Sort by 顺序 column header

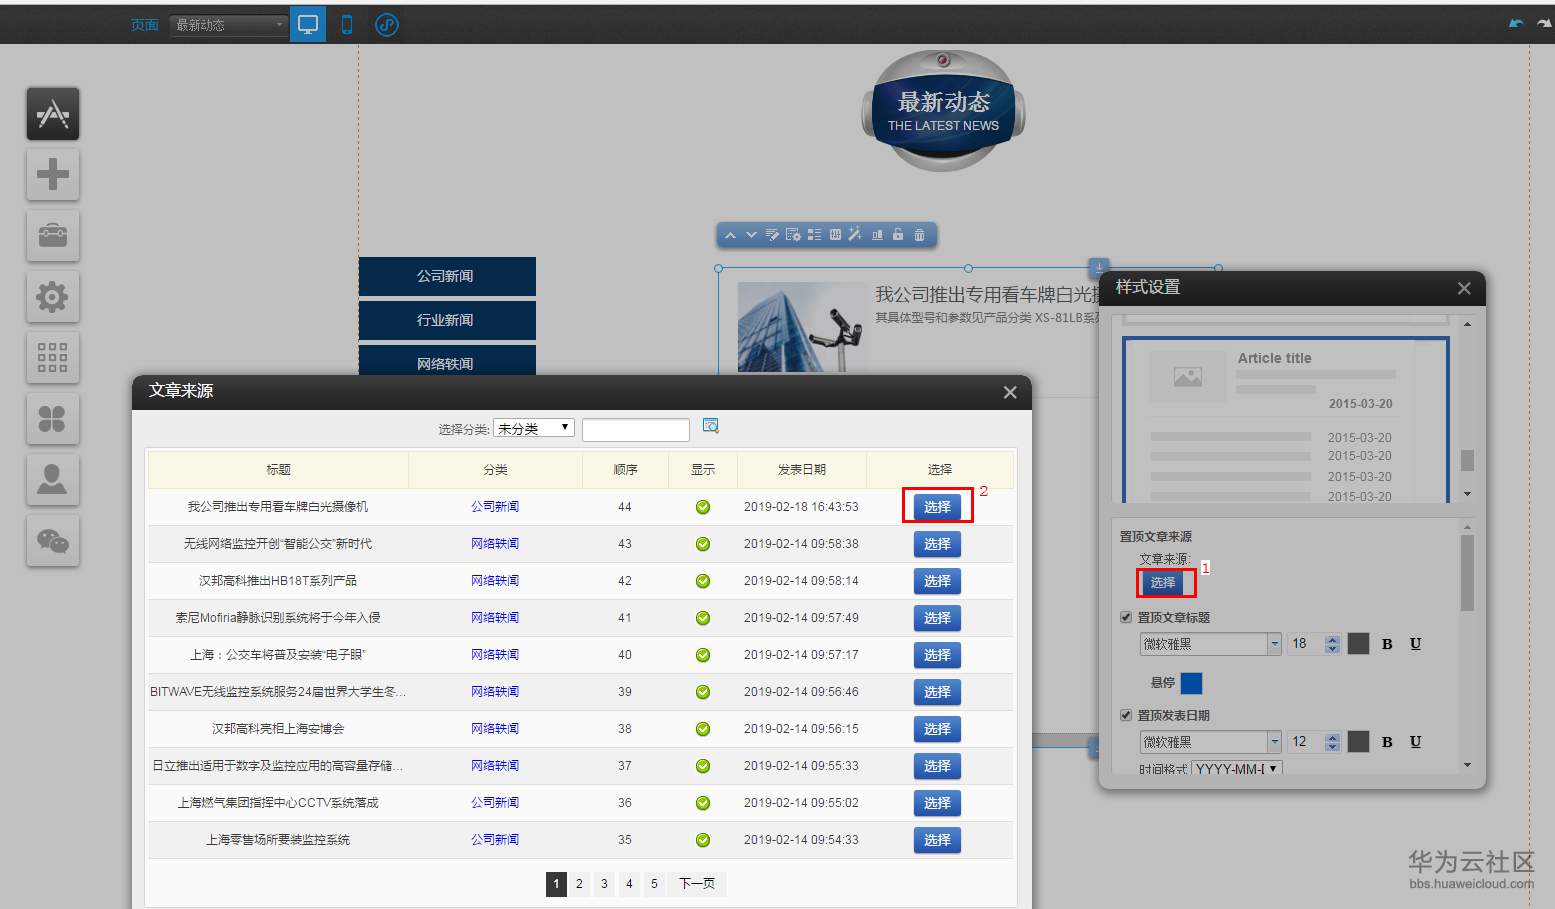[625, 470]
